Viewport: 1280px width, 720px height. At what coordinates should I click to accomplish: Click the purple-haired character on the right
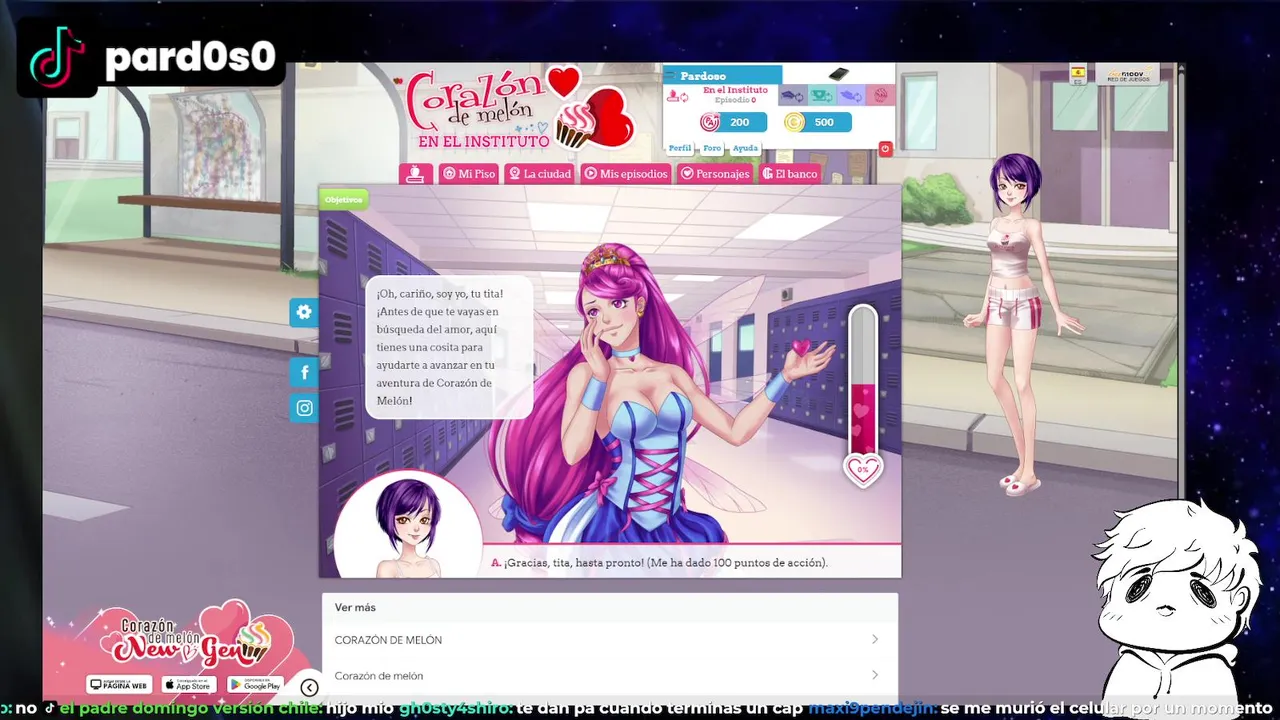pos(1022,325)
